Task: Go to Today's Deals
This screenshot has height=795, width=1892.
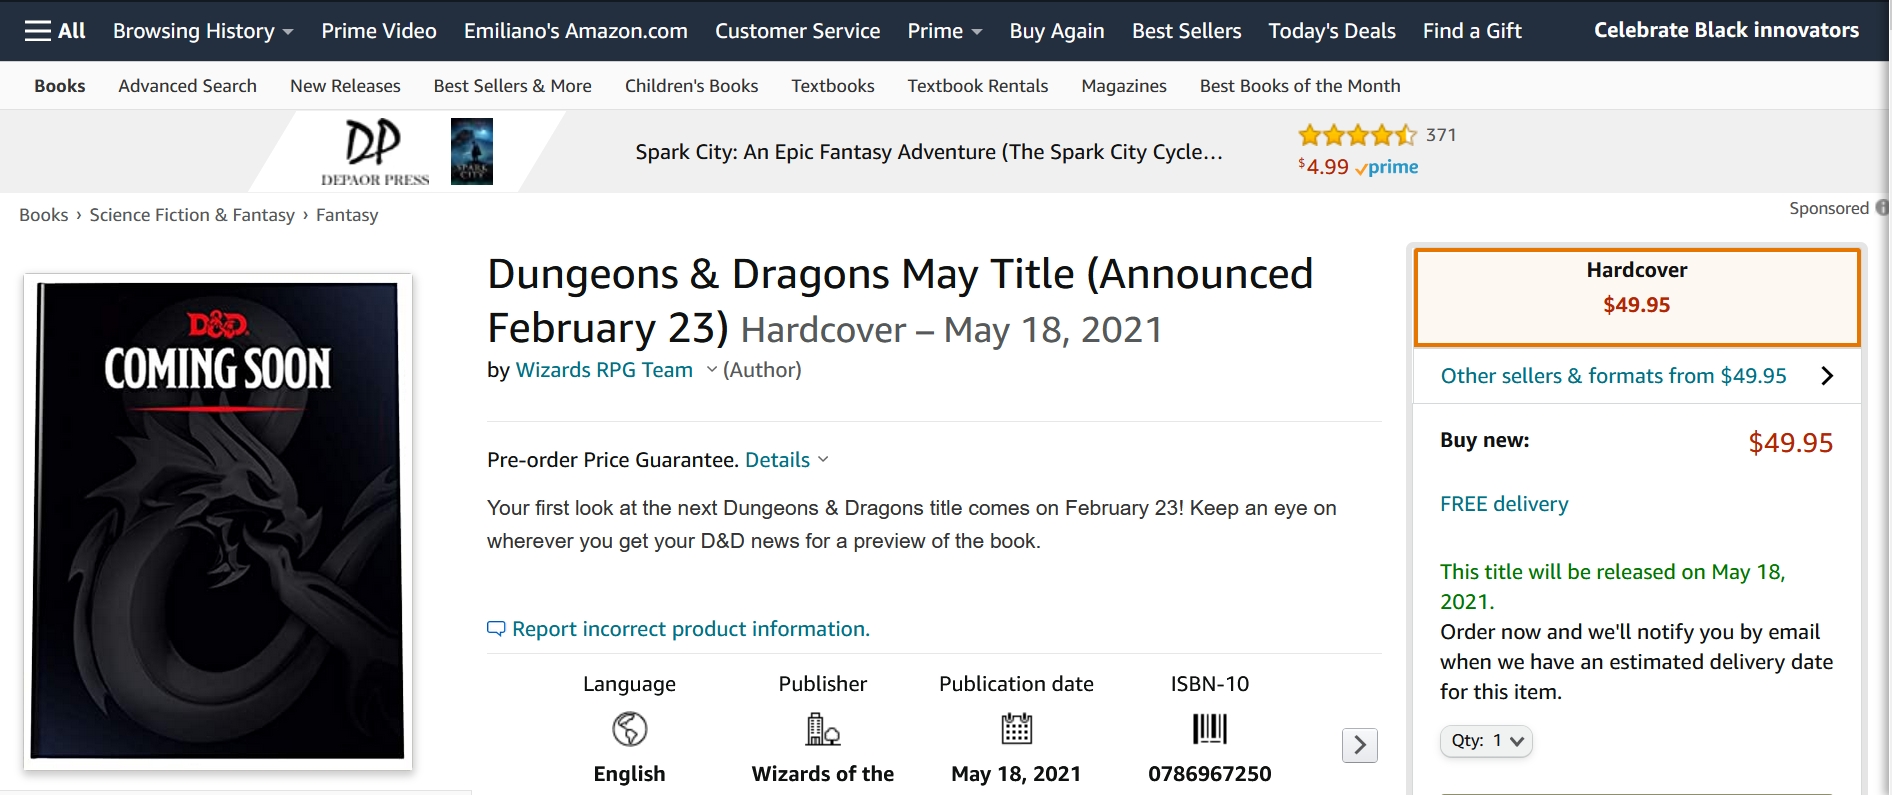Action: (x=1331, y=31)
